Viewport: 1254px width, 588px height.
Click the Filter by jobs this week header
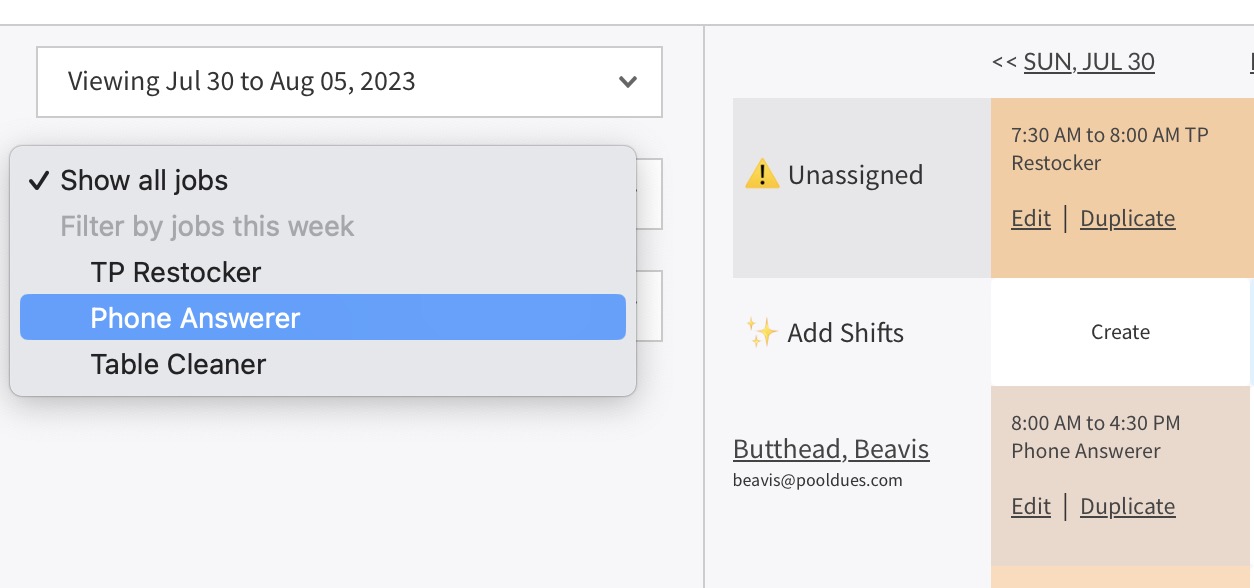pos(207,226)
